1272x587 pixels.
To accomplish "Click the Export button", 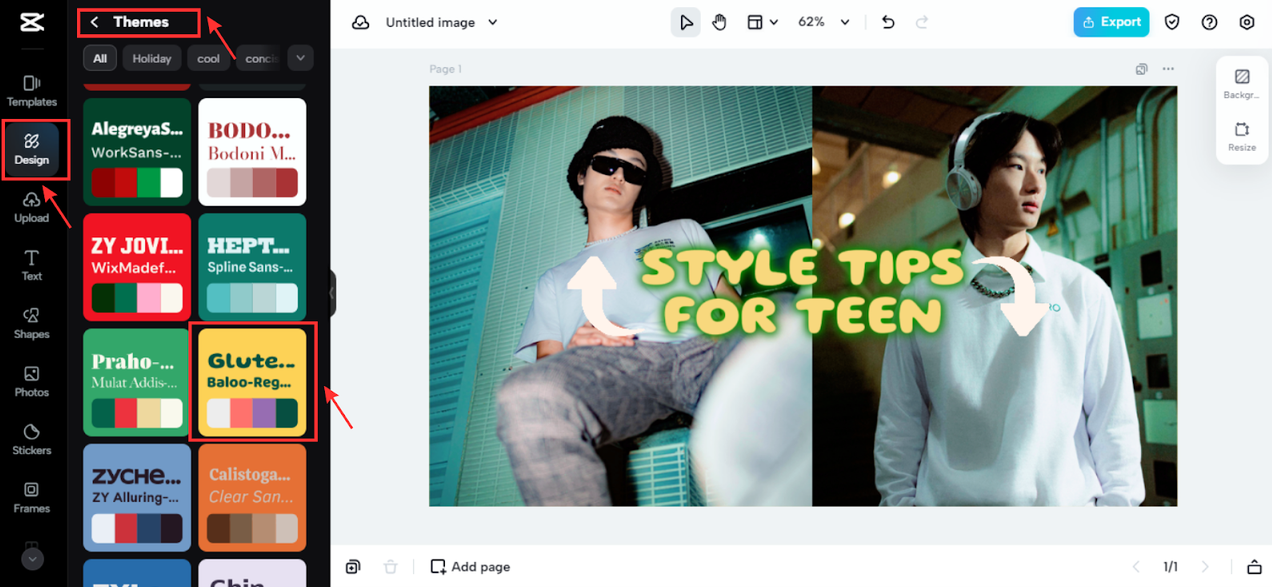I will [1111, 22].
